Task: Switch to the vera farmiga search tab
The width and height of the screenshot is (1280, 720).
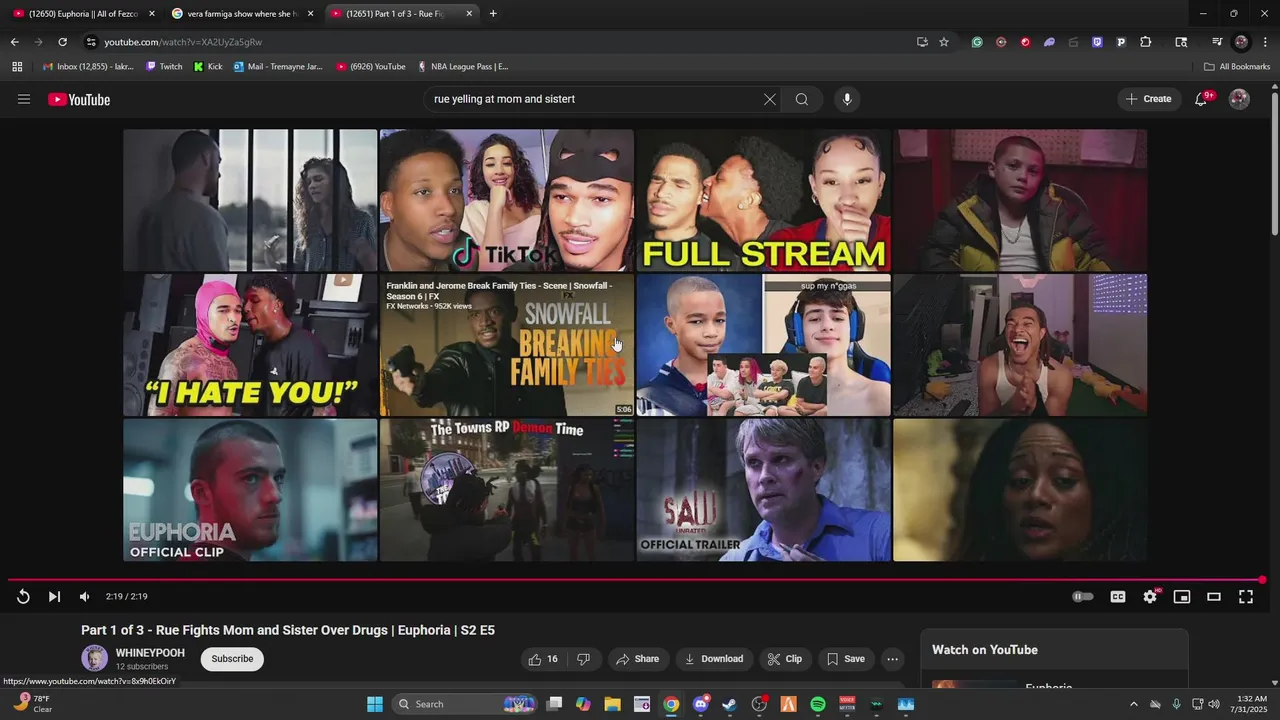Action: click(x=242, y=14)
